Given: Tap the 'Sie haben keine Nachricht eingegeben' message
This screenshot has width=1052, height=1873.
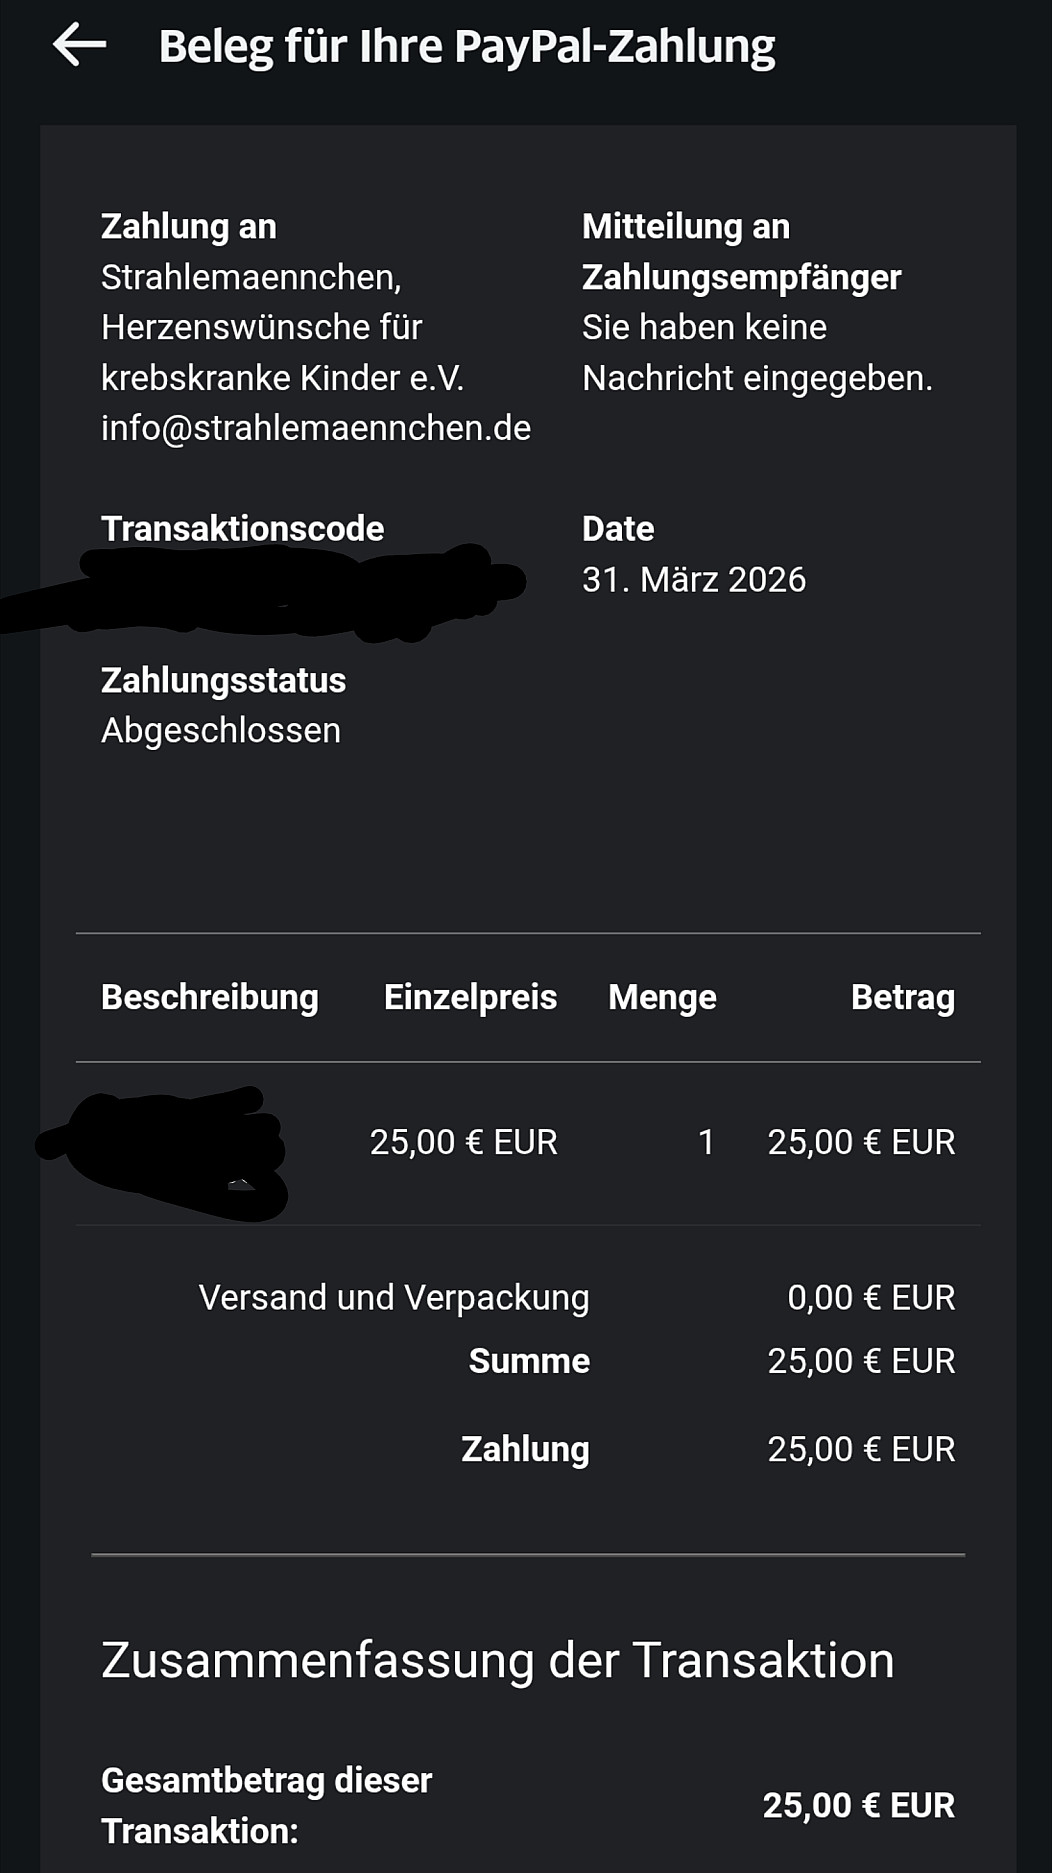Looking at the screenshot, I should pyautogui.click(x=756, y=352).
